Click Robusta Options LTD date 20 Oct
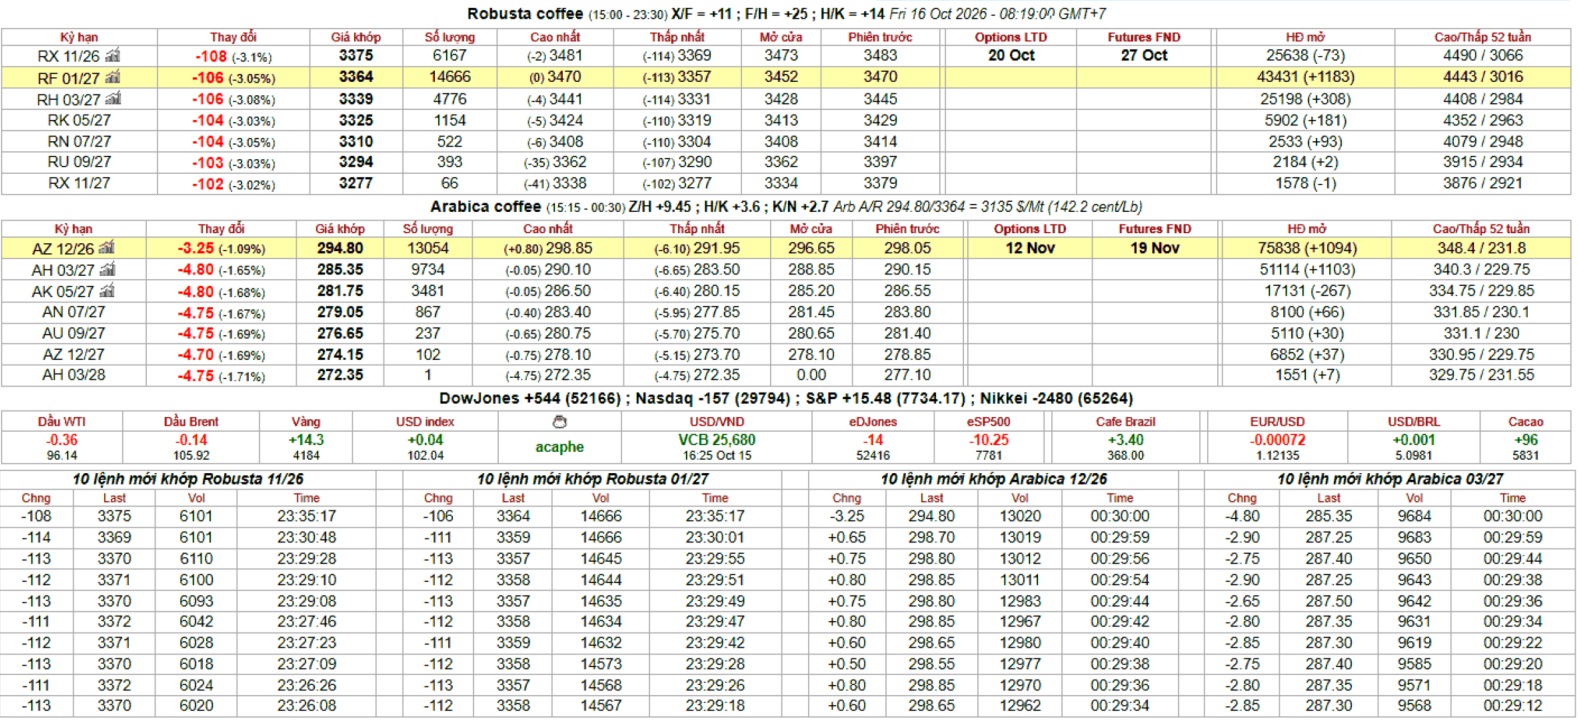 coord(1011,56)
